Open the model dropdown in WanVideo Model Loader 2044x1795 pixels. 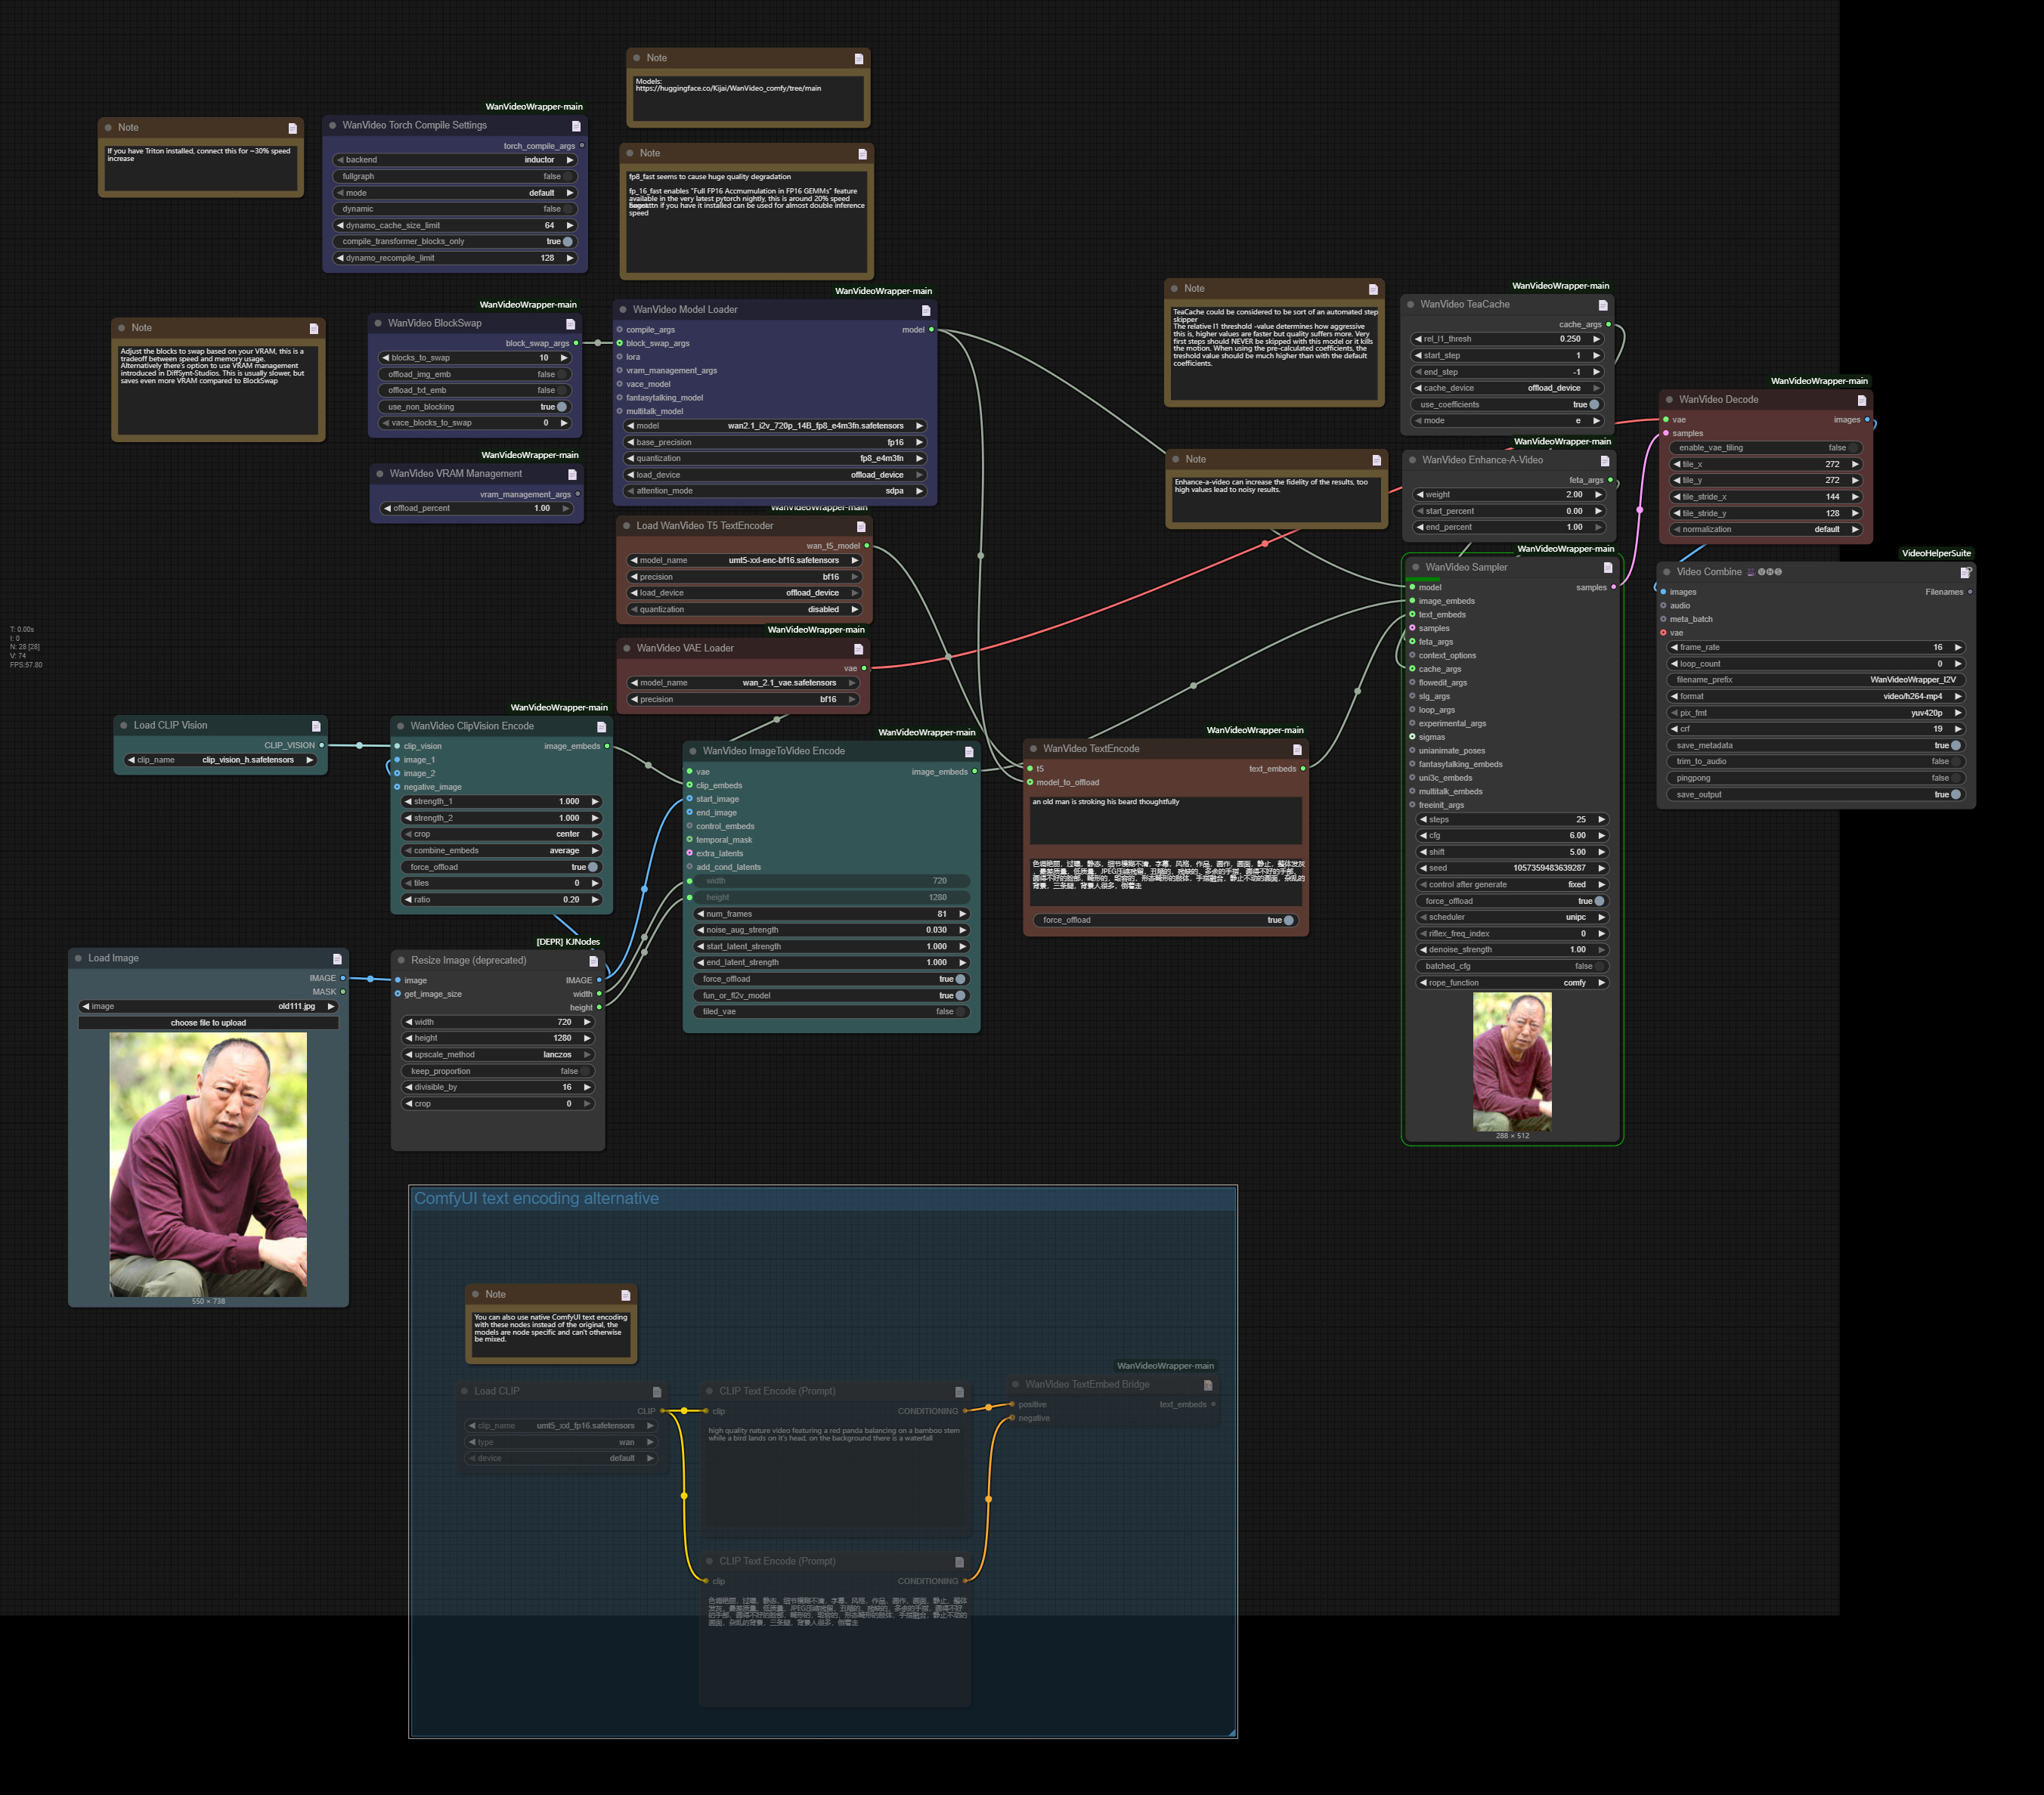coord(775,426)
